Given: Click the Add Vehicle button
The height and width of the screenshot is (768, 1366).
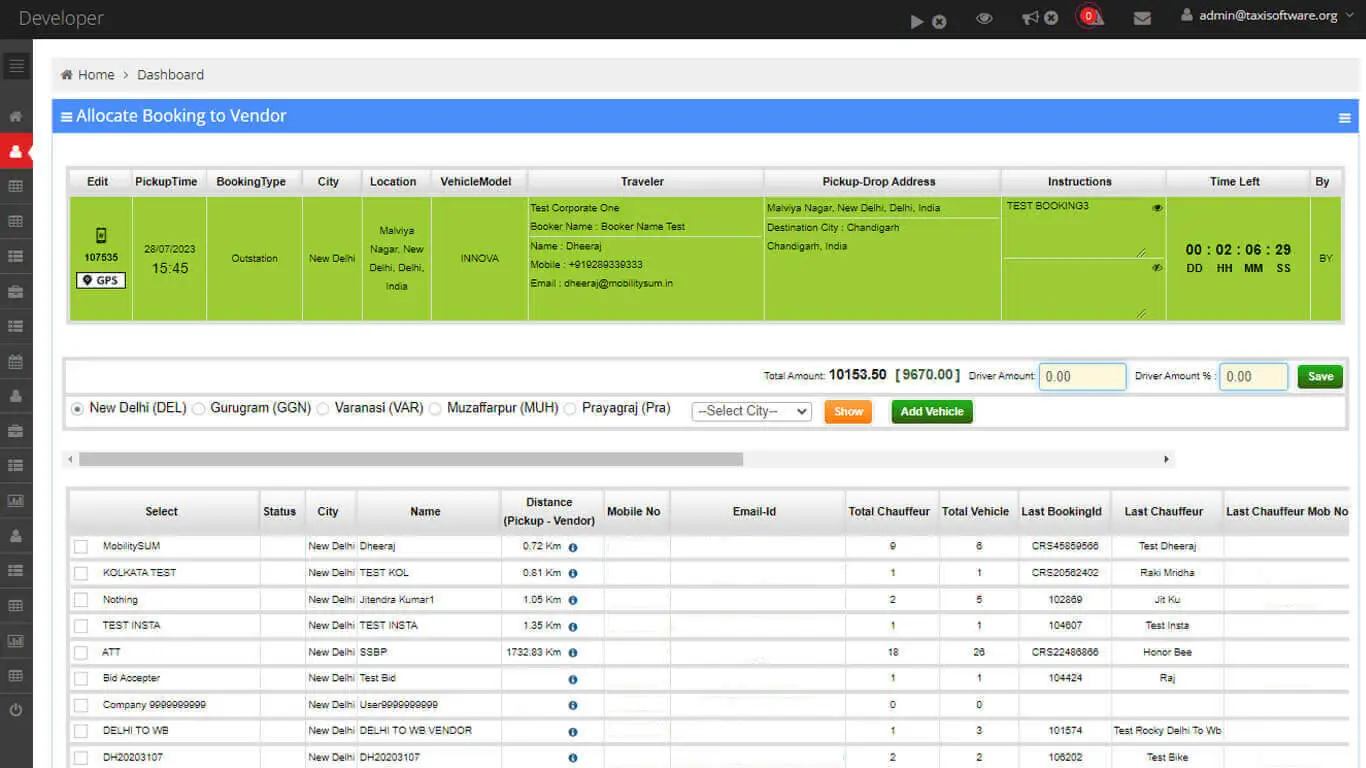Looking at the screenshot, I should tap(931, 411).
